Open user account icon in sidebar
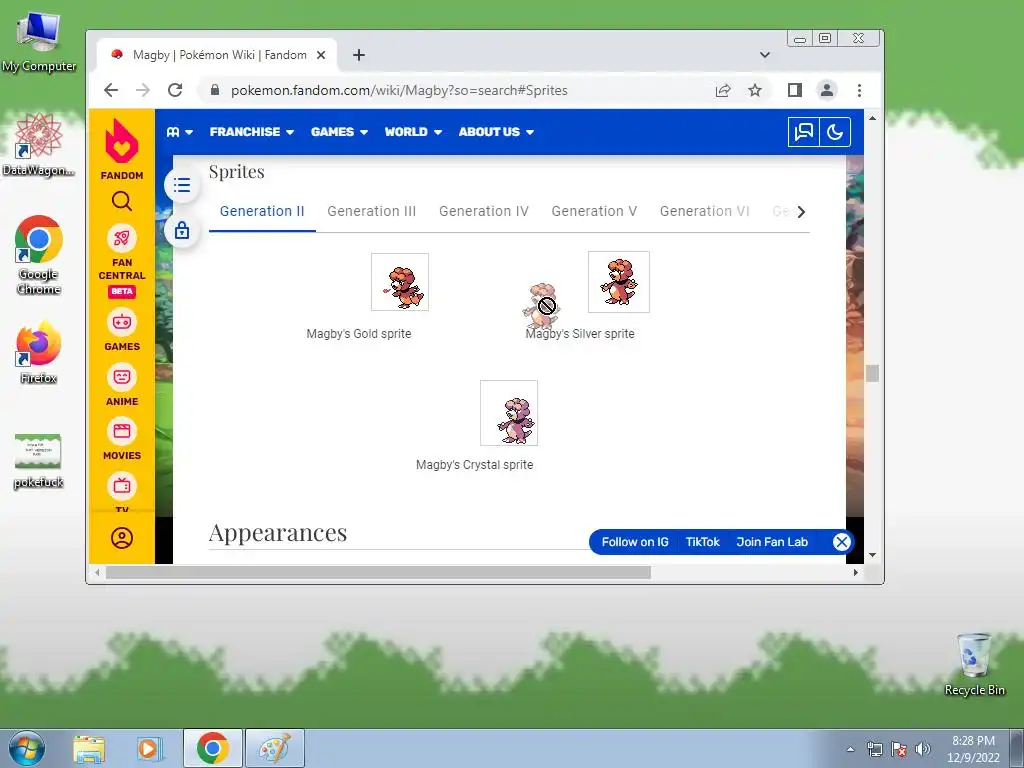Viewport: 1024px width, 768px height. [121, 537]
